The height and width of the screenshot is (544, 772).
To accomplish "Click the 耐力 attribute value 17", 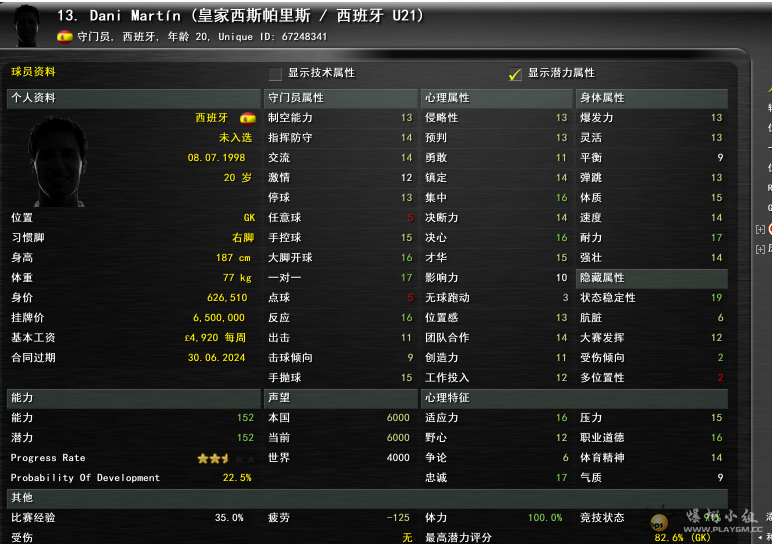I will click(716, 238).
